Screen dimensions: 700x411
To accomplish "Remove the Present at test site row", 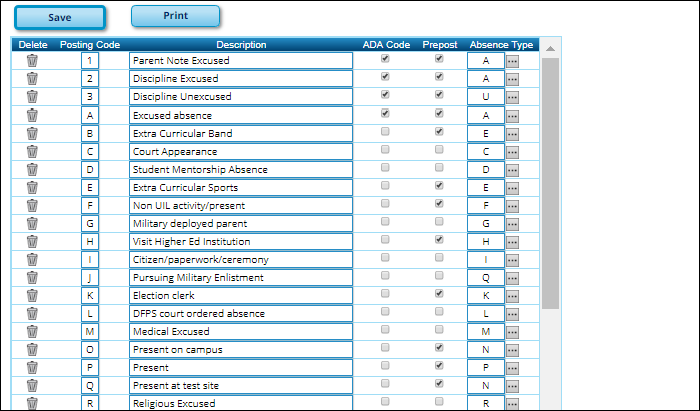I will pyautogui.click(x=32, y=385).
